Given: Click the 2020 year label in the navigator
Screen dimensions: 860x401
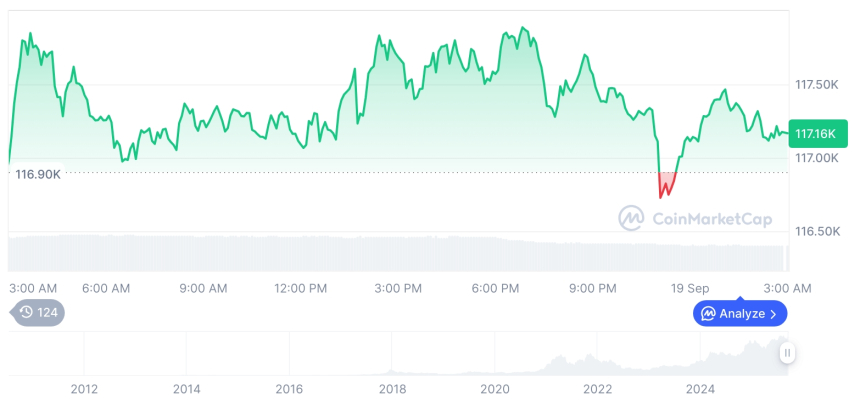Looking at the screenshot, I should pyautogui.click(x=495, y=389).
